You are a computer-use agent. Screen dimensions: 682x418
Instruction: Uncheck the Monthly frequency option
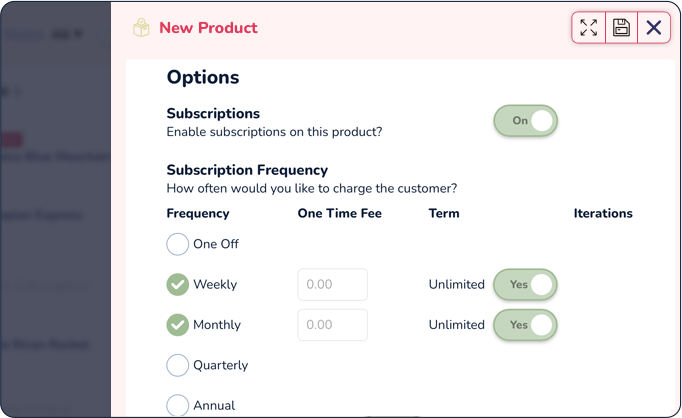click(x=177, y=325)
